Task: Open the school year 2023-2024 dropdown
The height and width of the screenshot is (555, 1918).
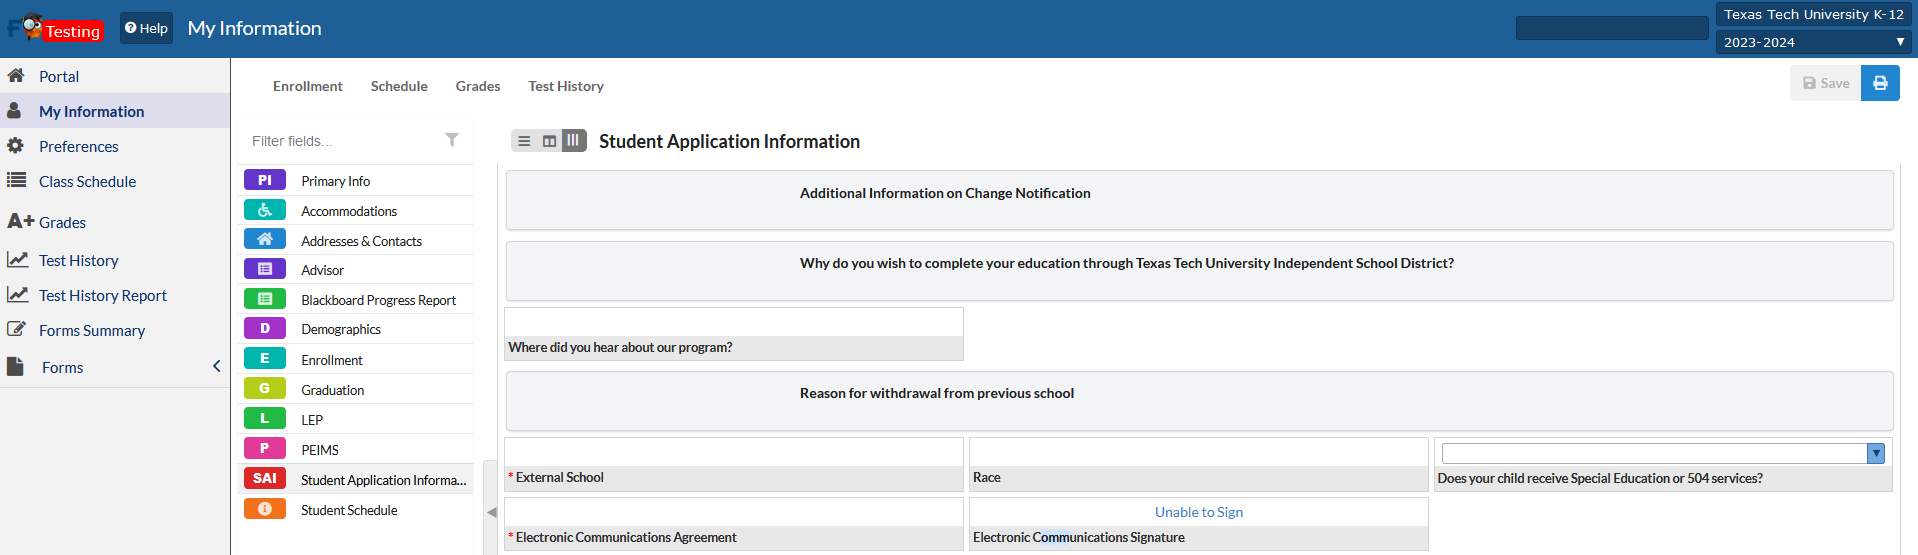Action: [x=1814, y=42]
